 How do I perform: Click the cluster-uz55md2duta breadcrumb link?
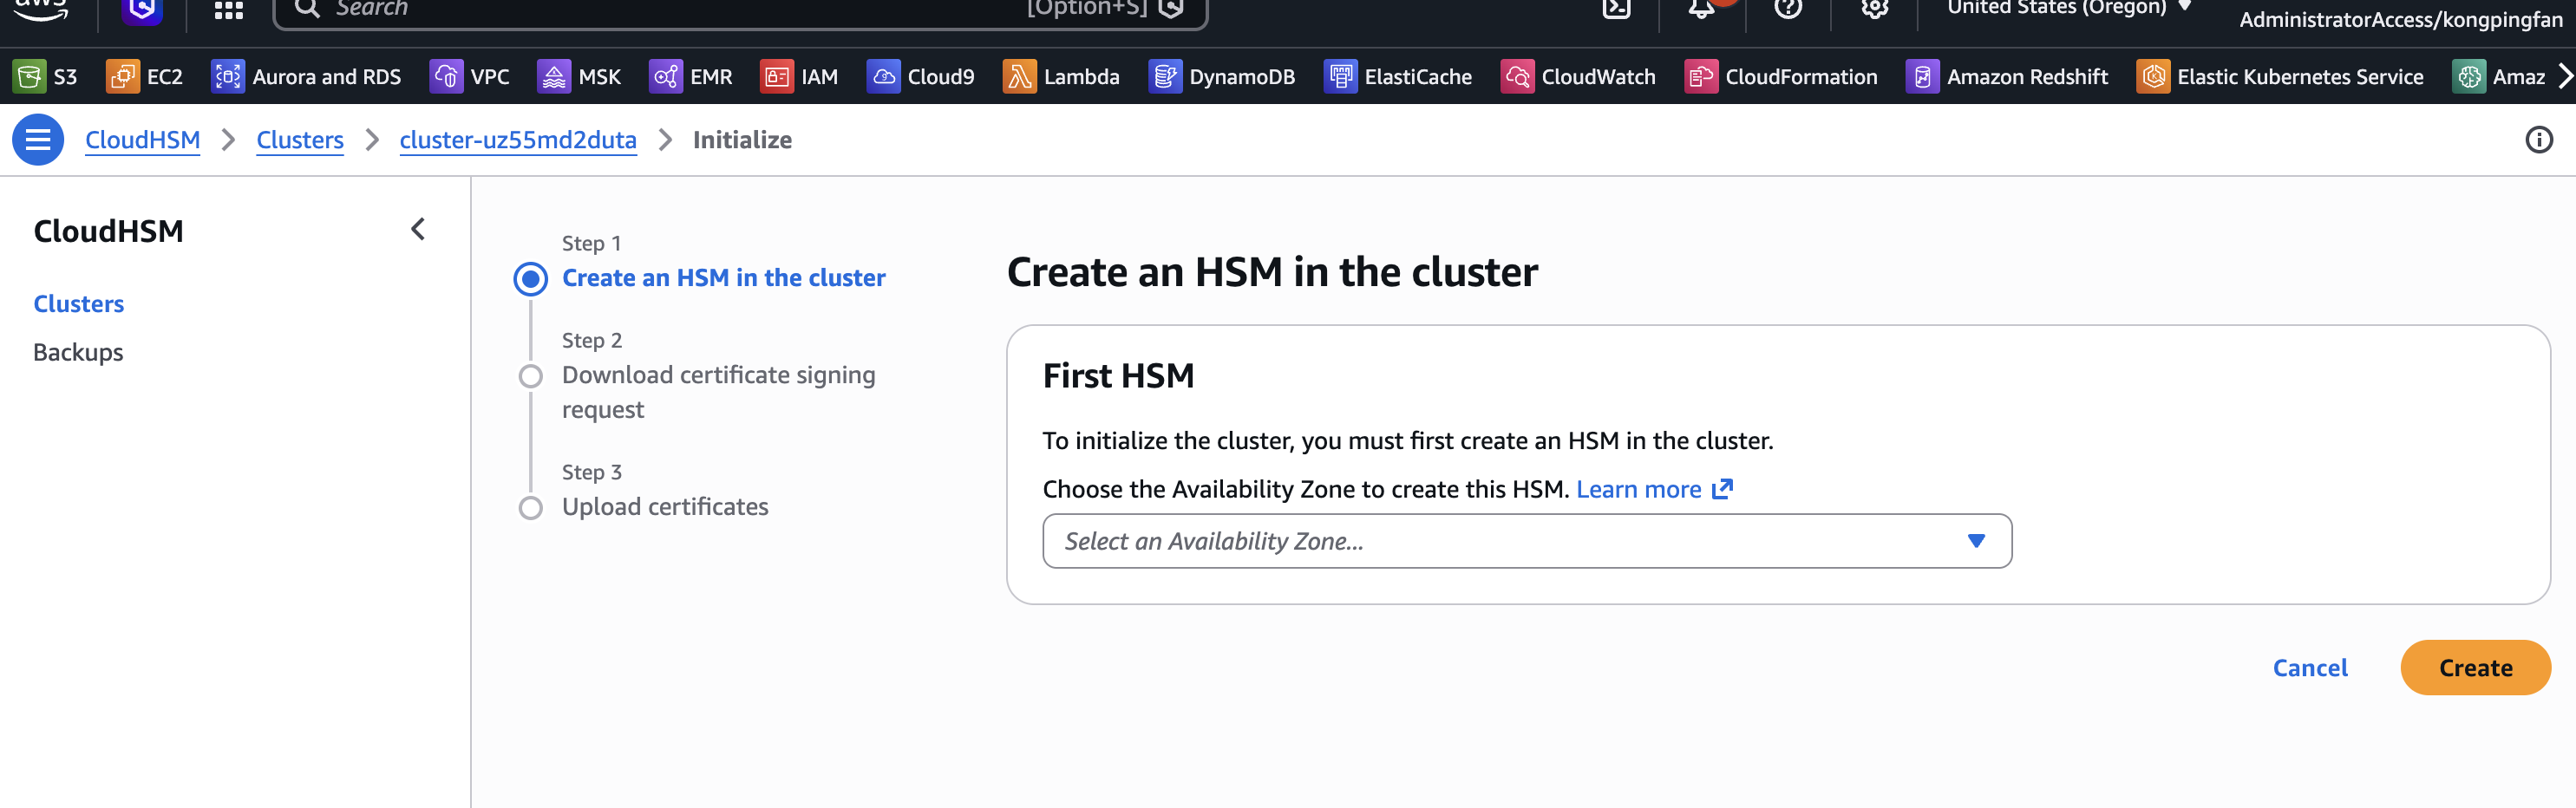click(x=518, y=140)
